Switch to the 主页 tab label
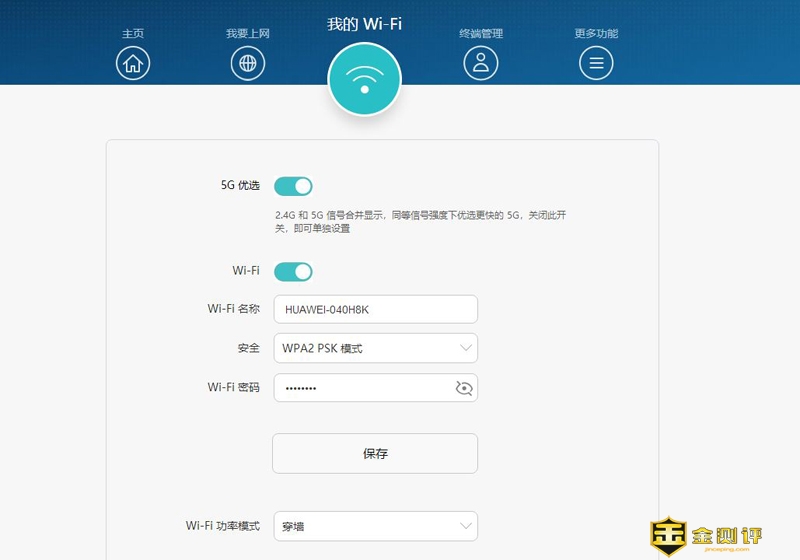 coord(133,34)
